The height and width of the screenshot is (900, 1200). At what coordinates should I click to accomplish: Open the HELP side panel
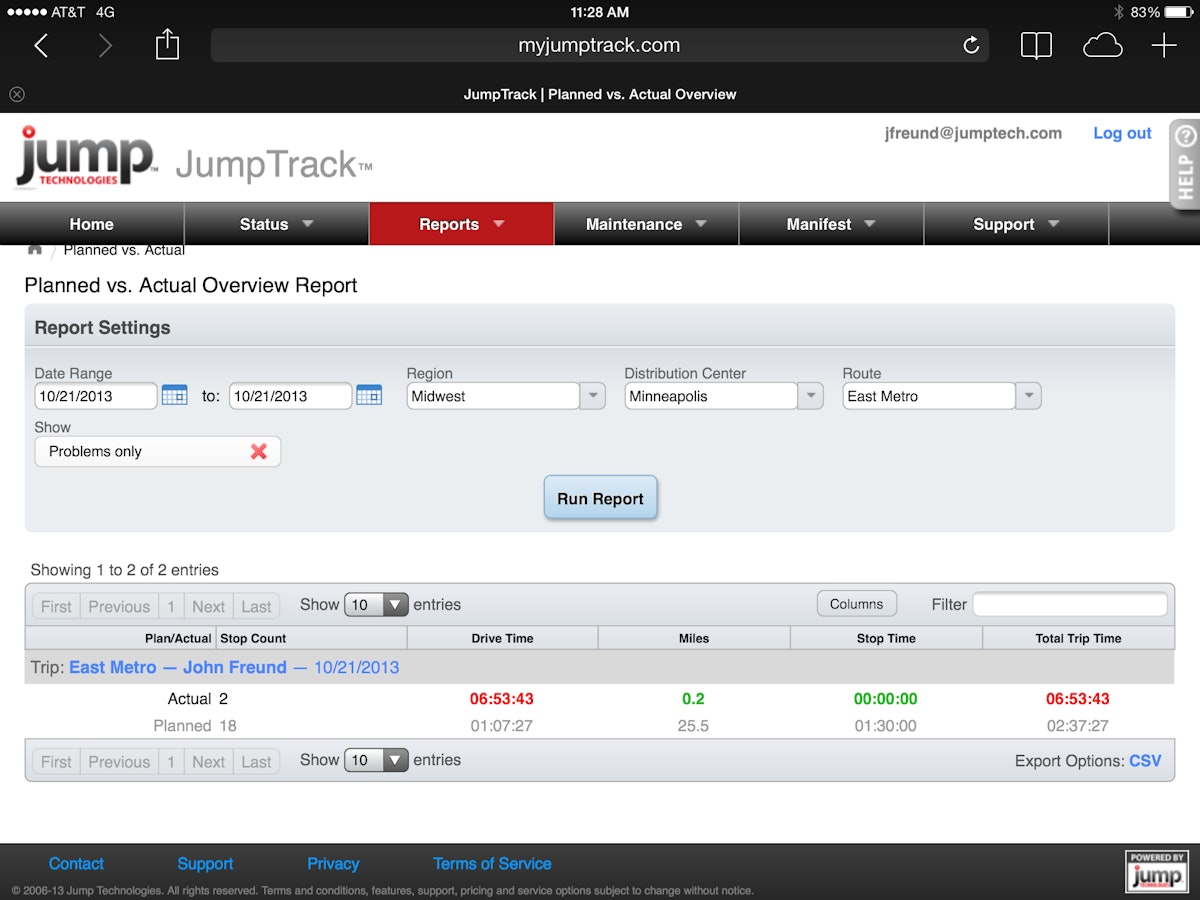pos(1184,163)
